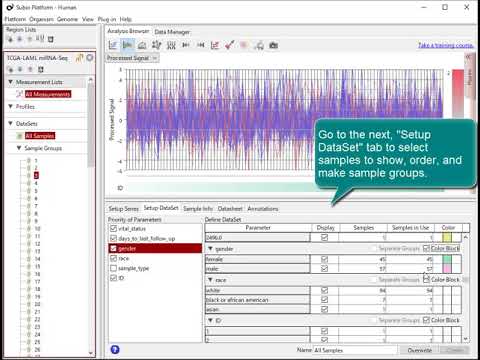Click the green color swatch for female

point(447,259)
